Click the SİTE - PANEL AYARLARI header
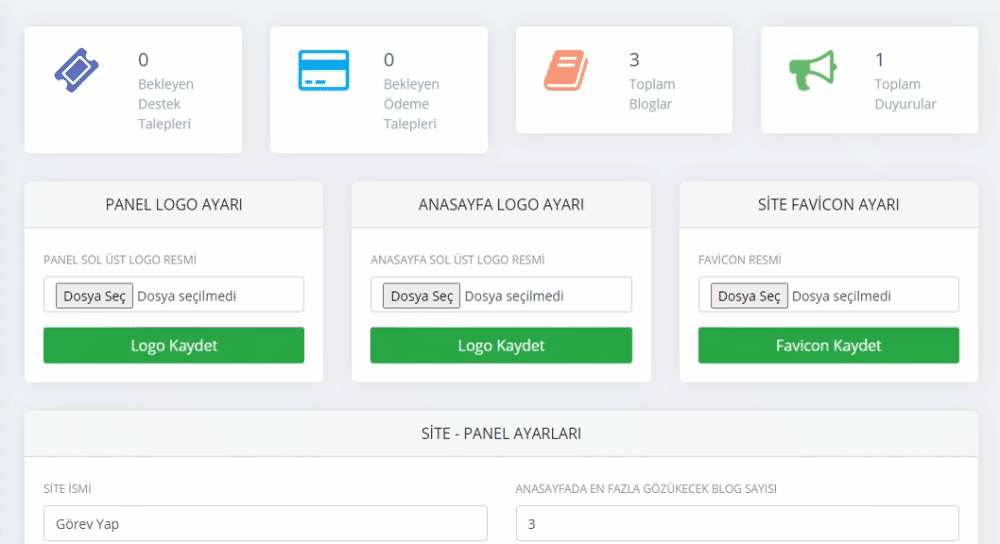This screenshot has width=1000, height=544. coord(501,434)
